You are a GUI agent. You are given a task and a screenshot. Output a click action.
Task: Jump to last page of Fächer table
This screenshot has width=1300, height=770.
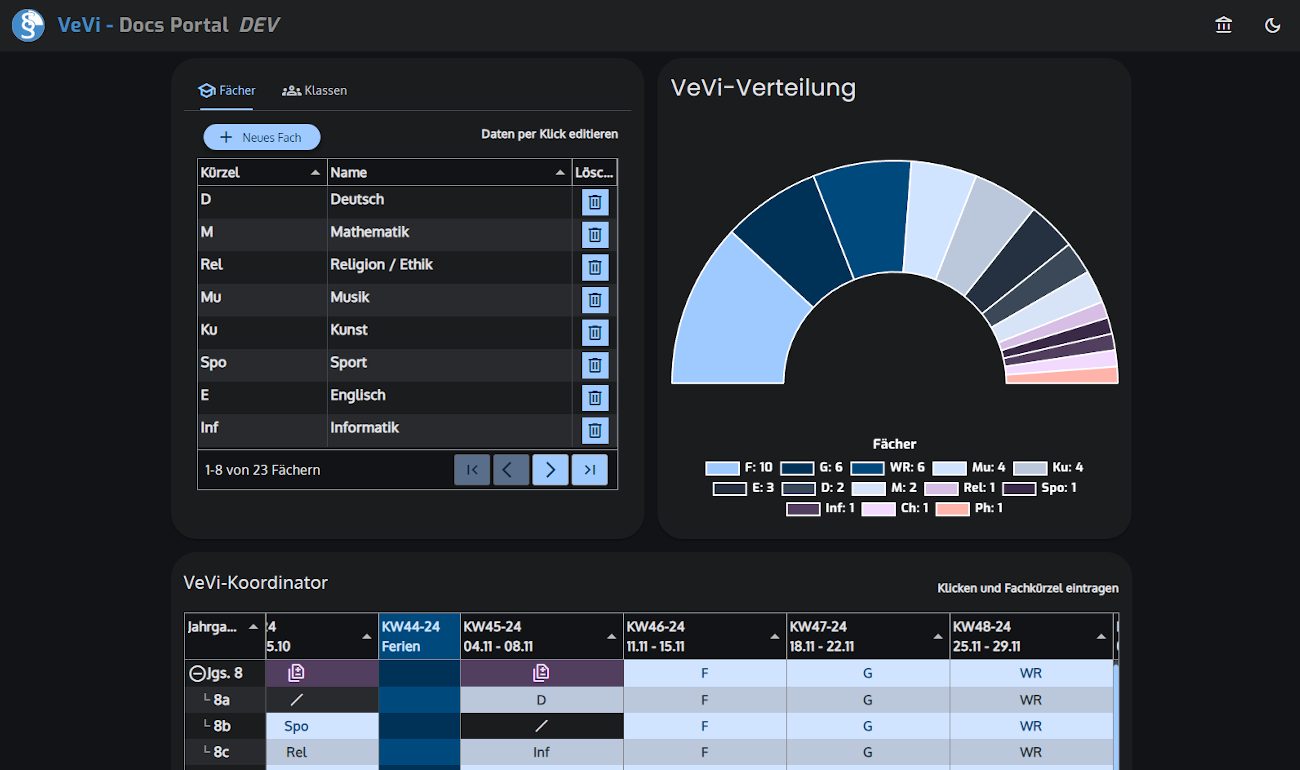pos(589,469)
